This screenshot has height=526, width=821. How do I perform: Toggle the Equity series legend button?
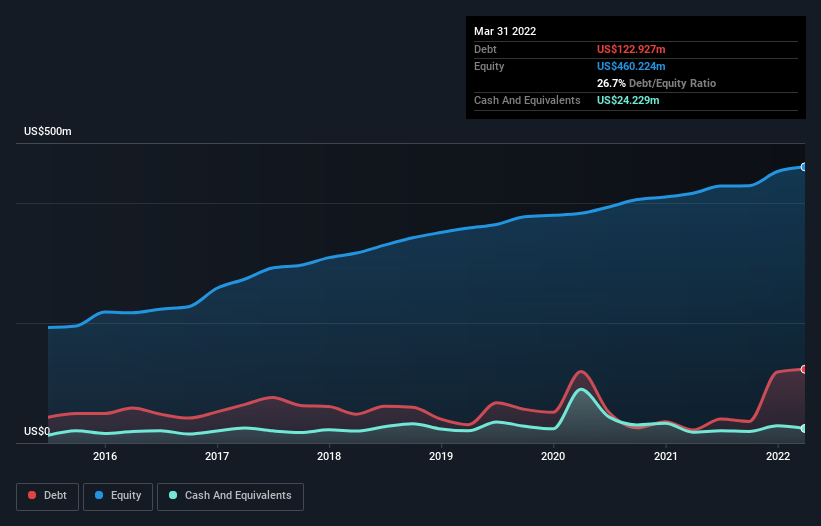tap(118, 496)
